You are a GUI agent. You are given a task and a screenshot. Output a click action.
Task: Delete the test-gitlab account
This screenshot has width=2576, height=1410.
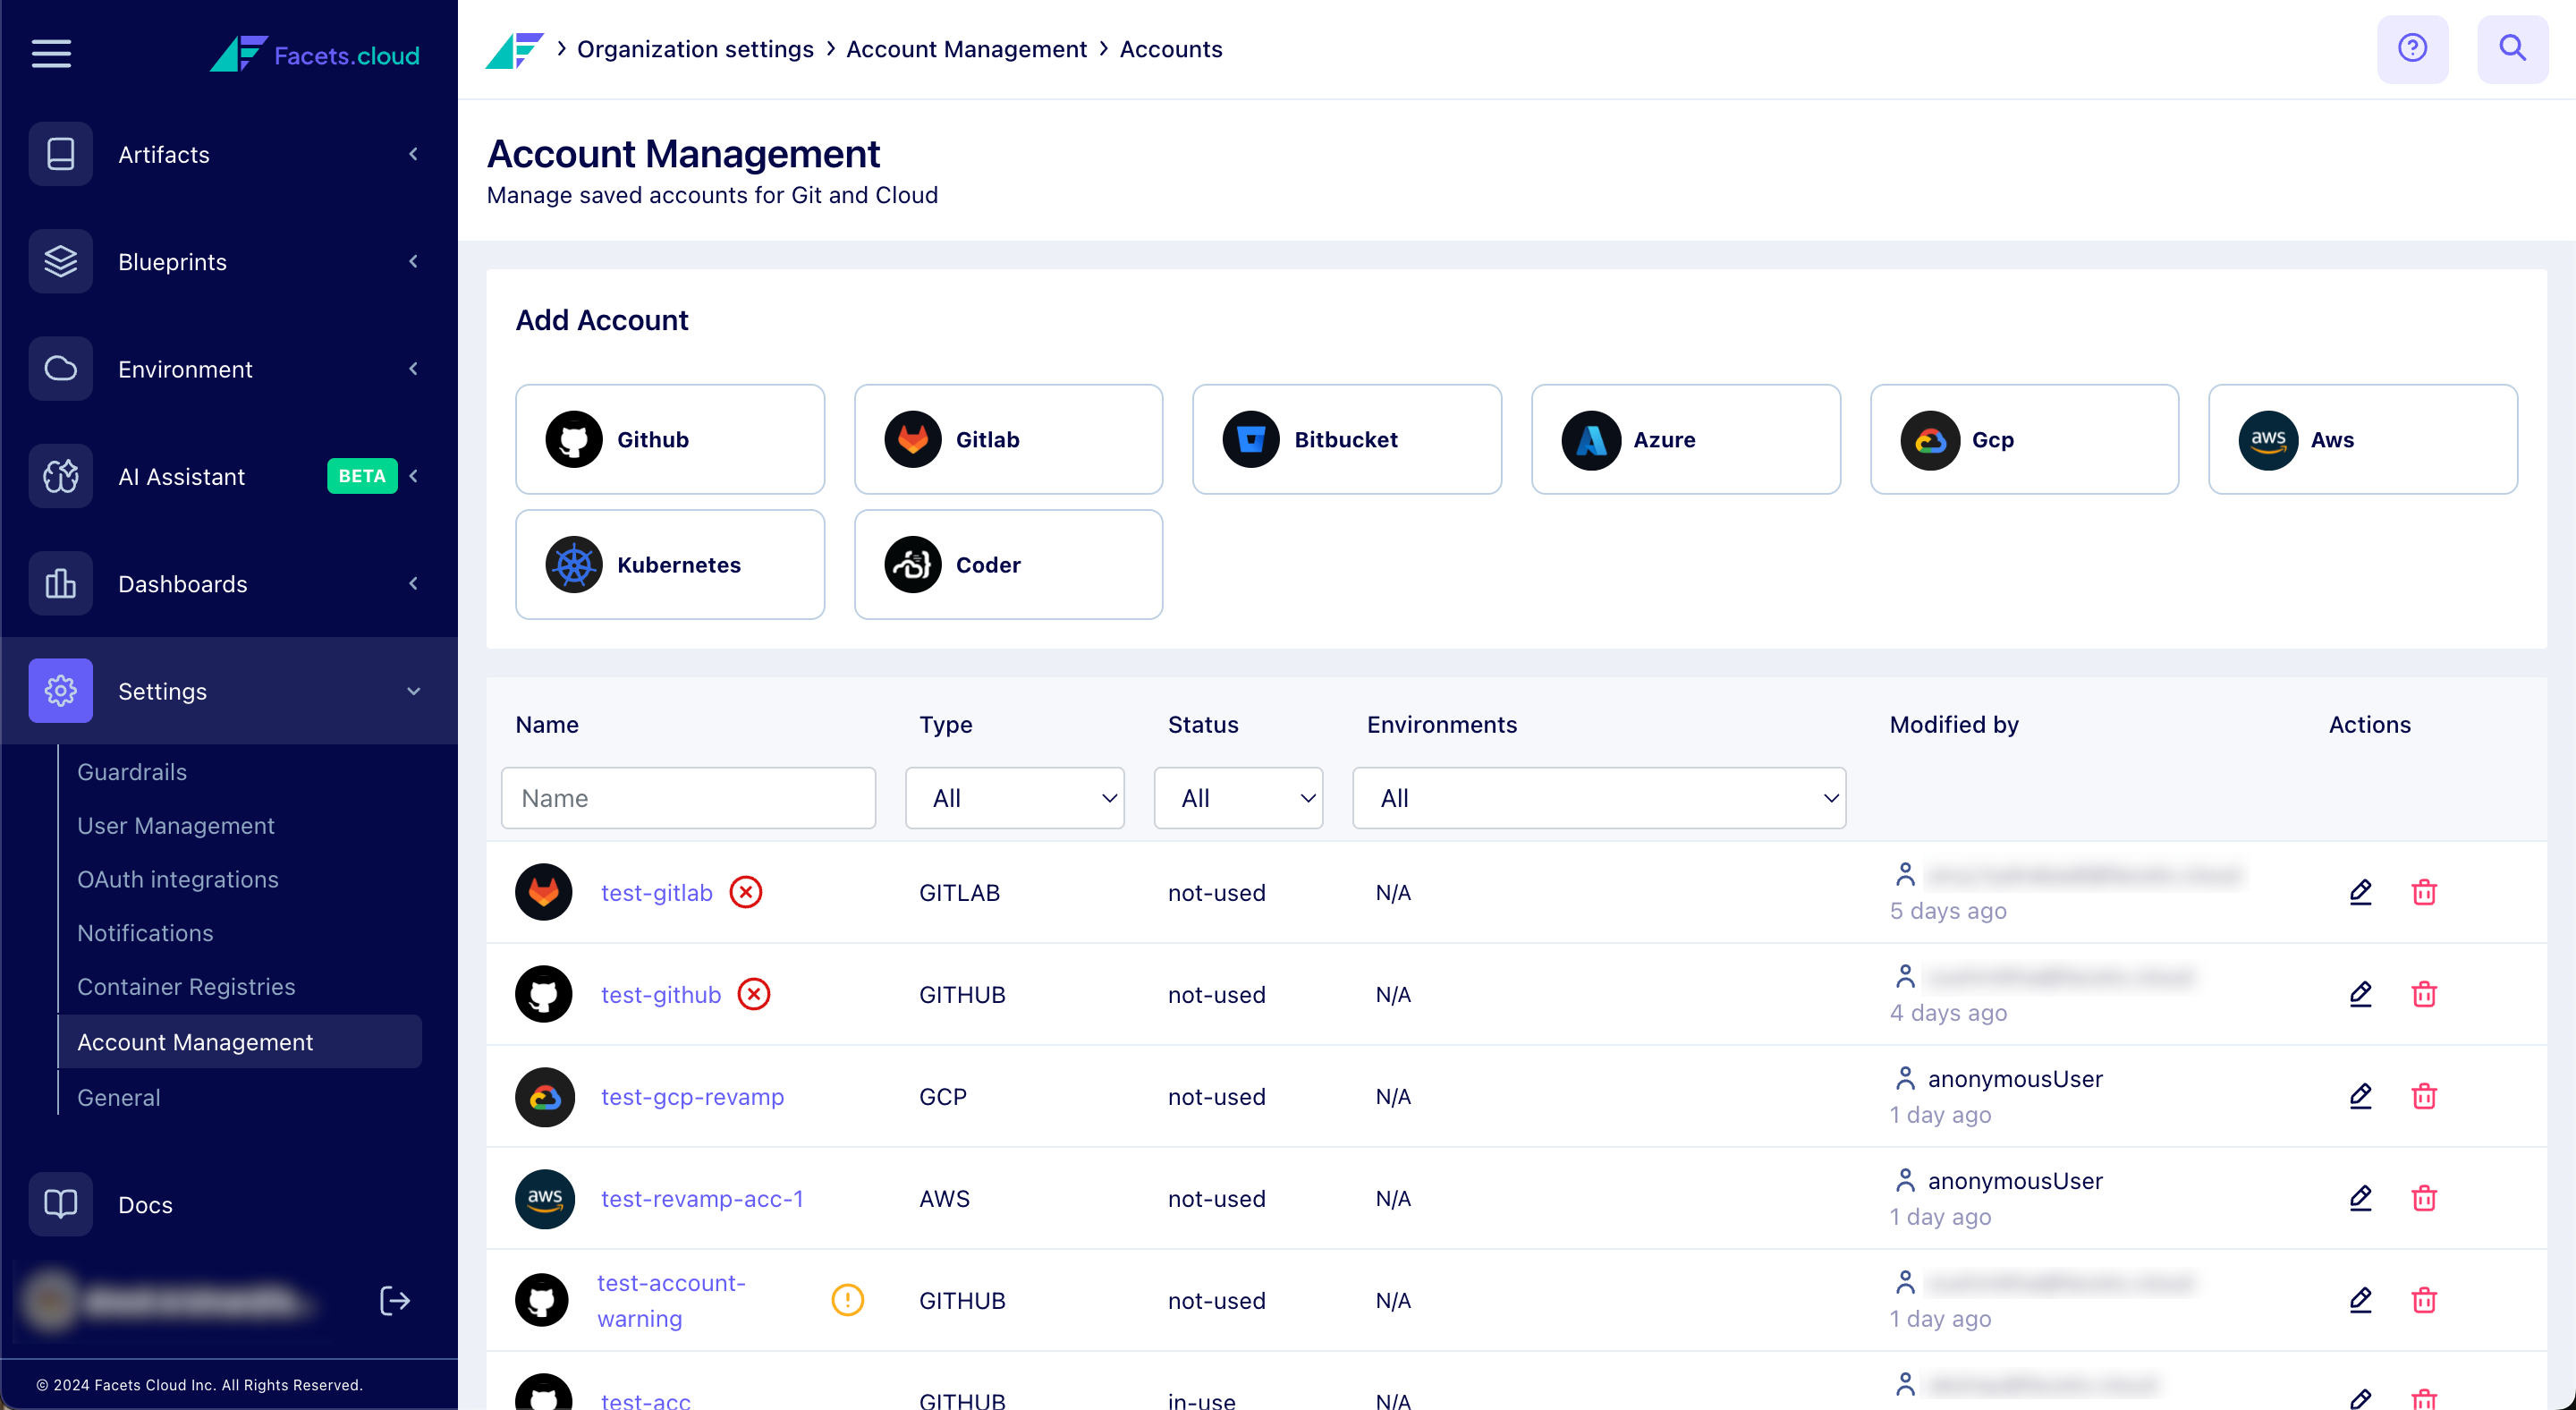(x=2424, y=892)
